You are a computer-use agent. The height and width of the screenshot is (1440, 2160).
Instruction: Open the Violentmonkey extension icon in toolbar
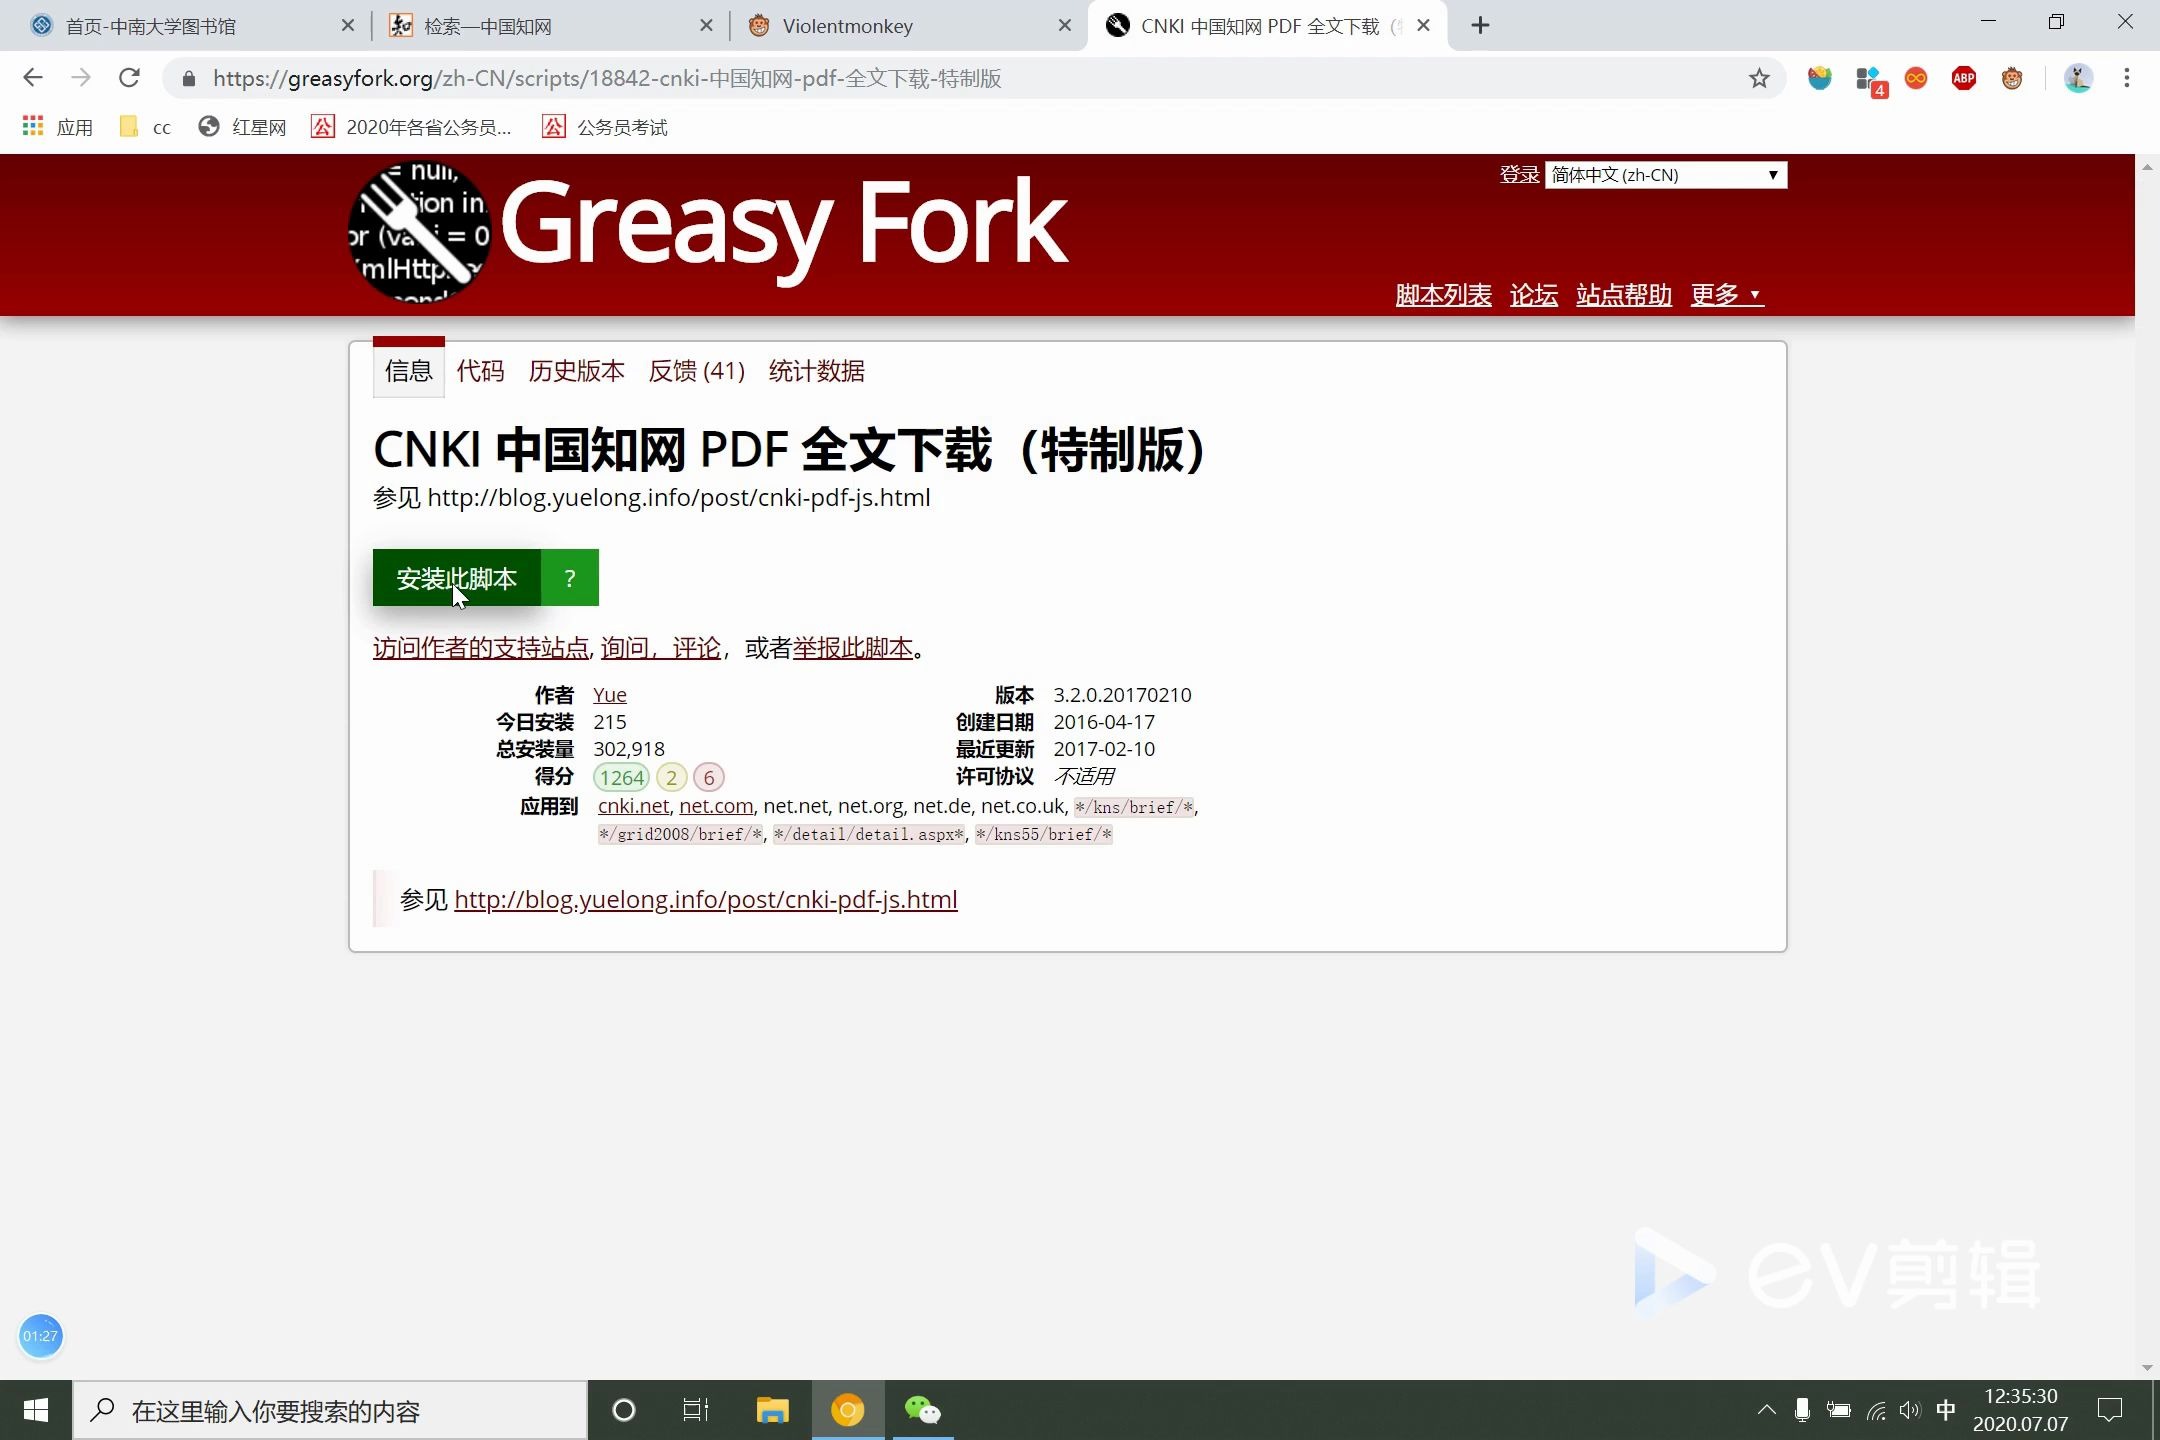(x=2012, y=78)
